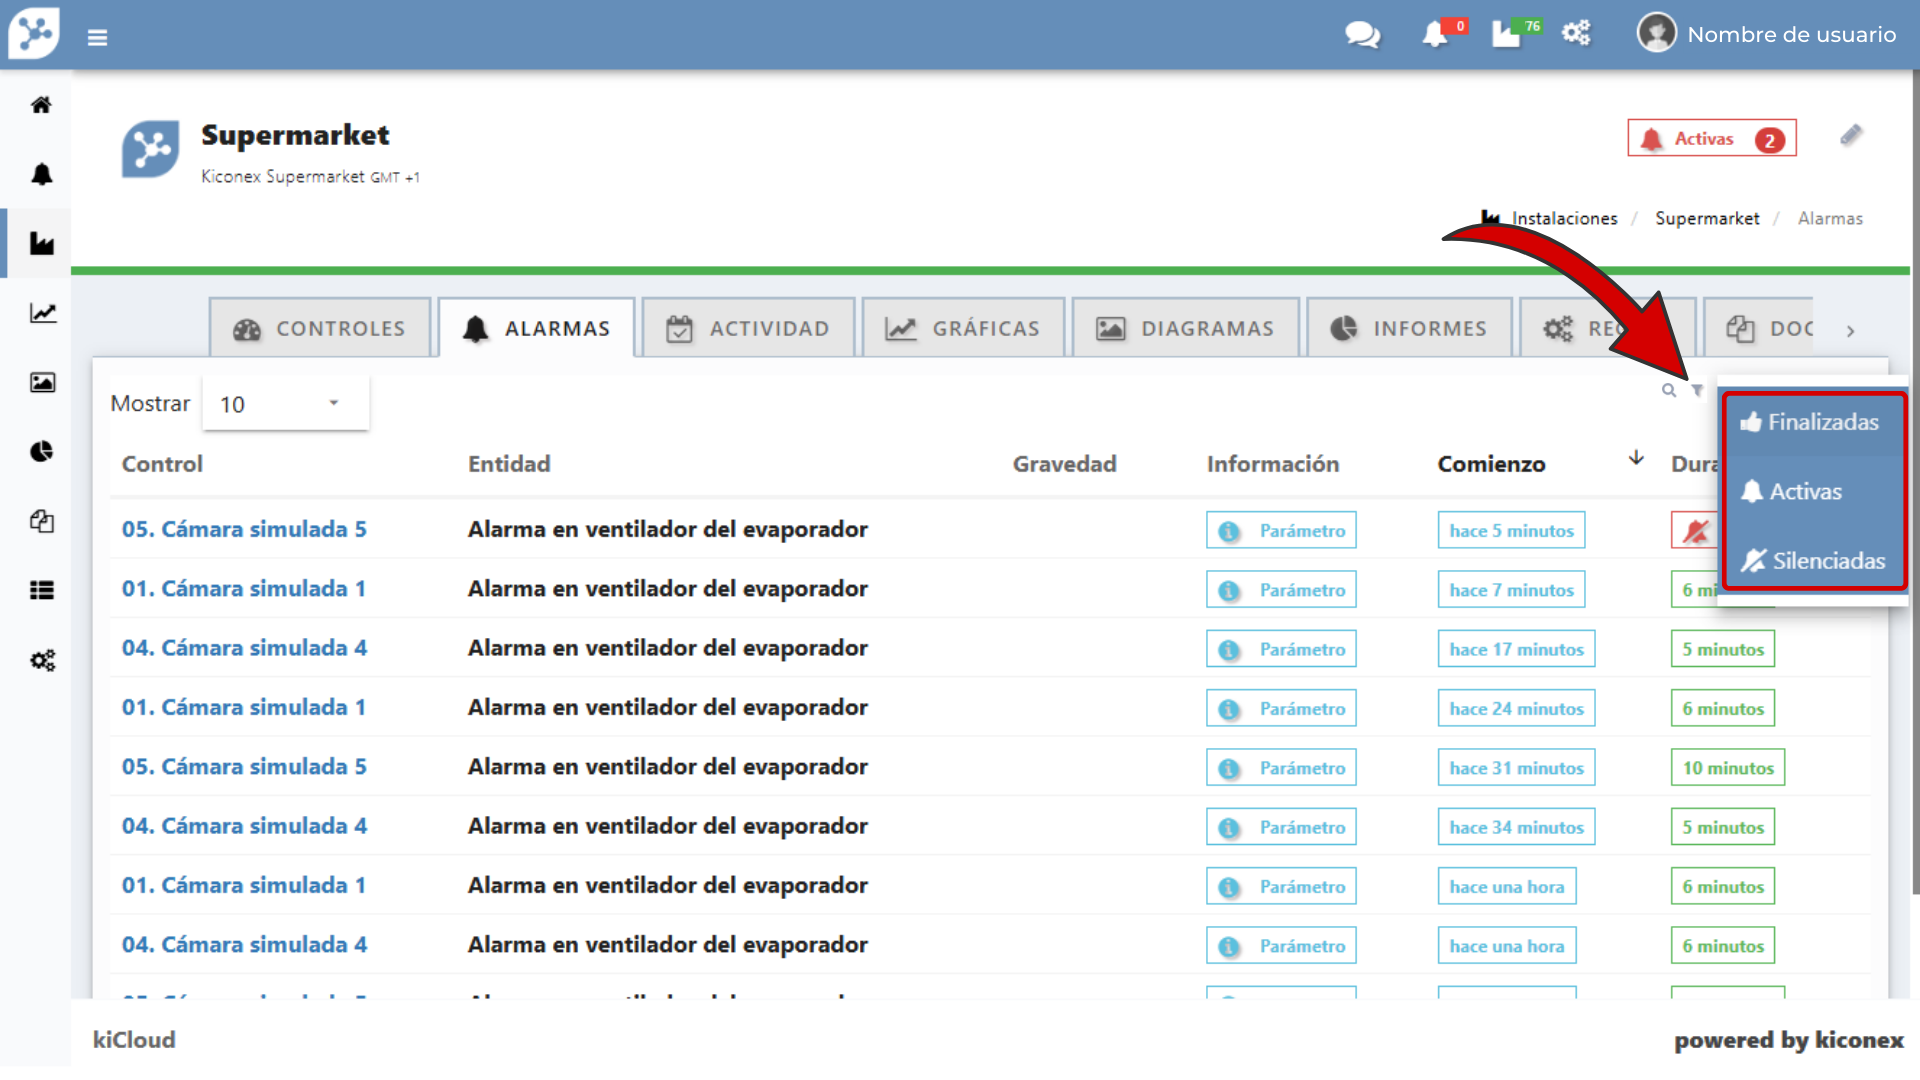Viewport: 1920px width, 1080px height.
Task: Sort by Comienzo column arrow
Action: click(1636, 458)
